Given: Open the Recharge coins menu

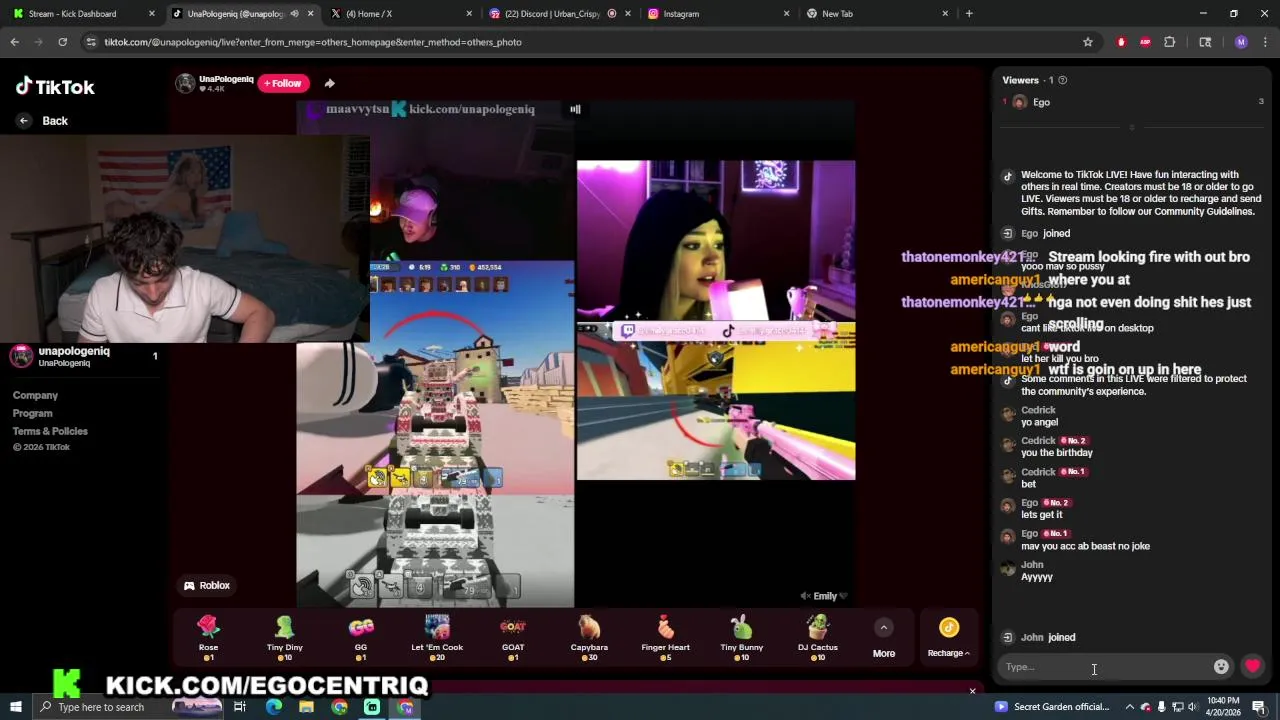Looking at the screenshot, I should [x=948, y=638].
